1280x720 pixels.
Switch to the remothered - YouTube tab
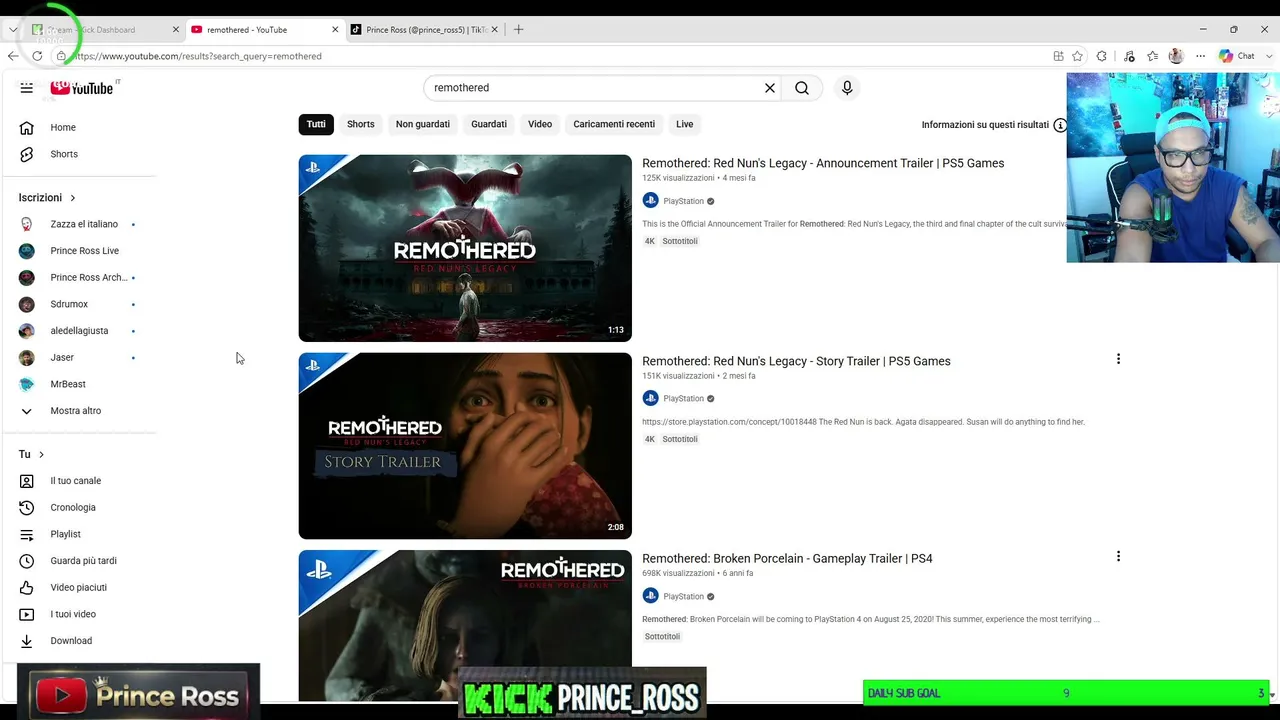265,30
